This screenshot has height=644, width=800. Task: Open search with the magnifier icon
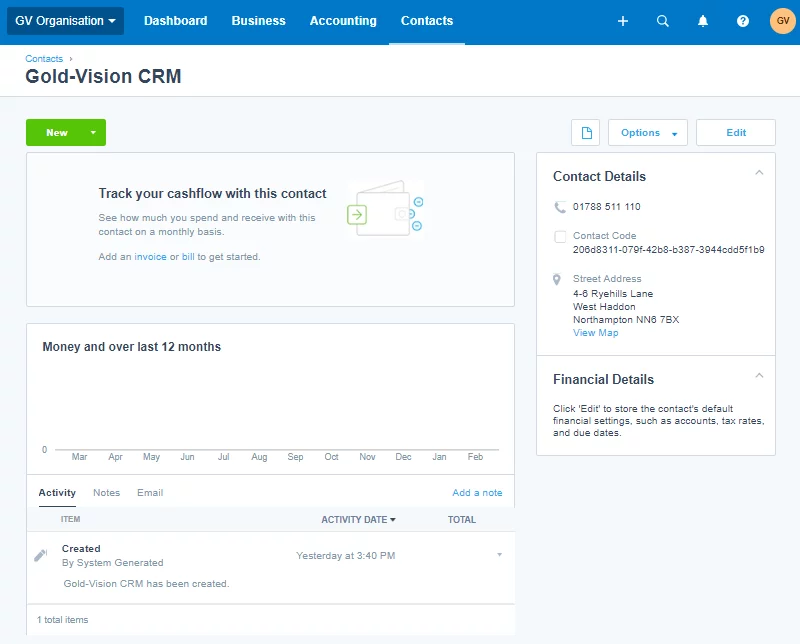(662, 21)
